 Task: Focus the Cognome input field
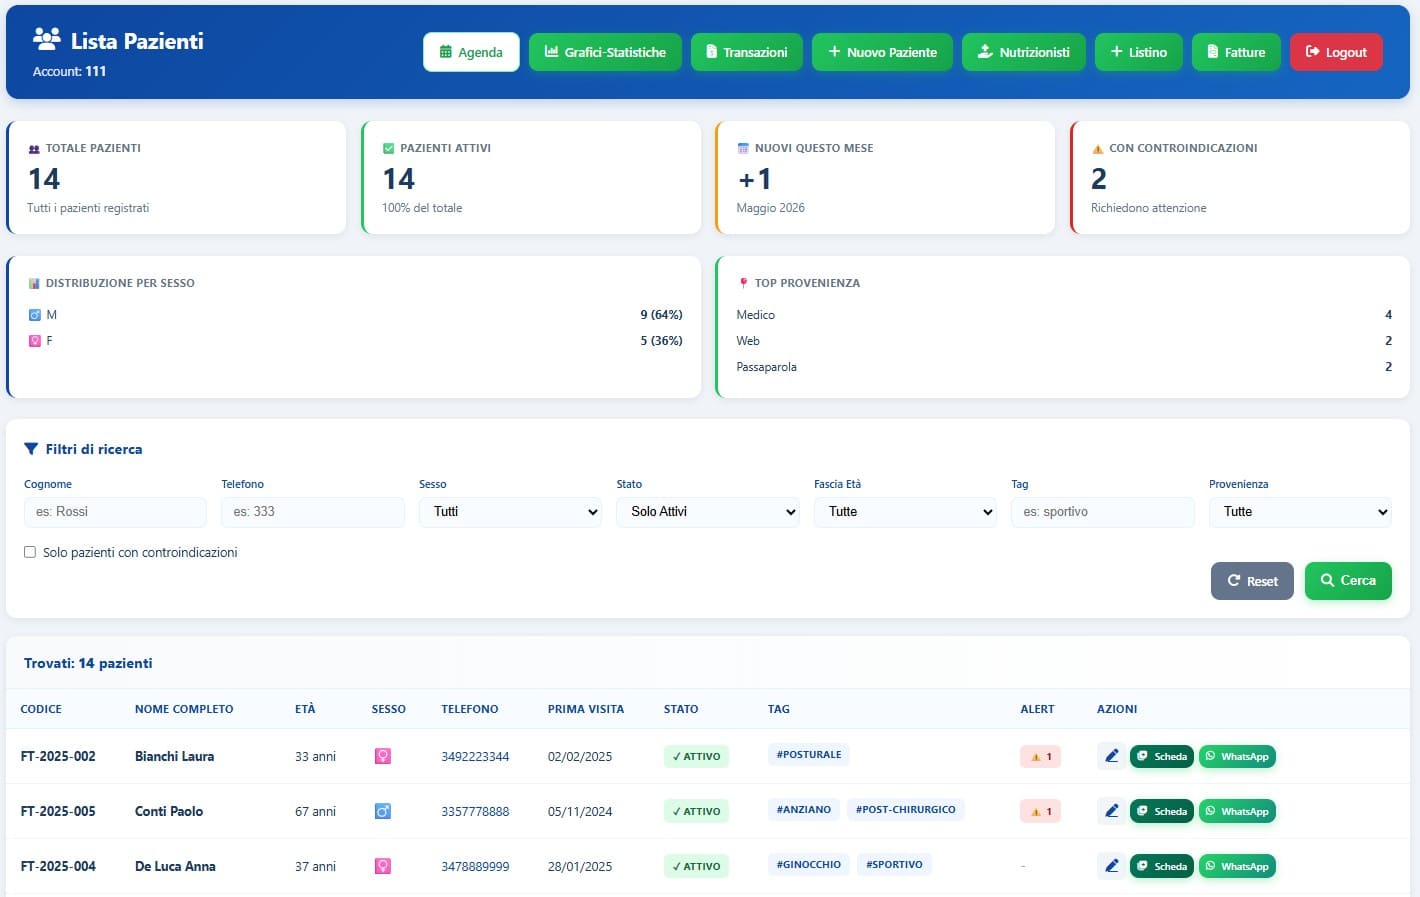coord(115,512)
